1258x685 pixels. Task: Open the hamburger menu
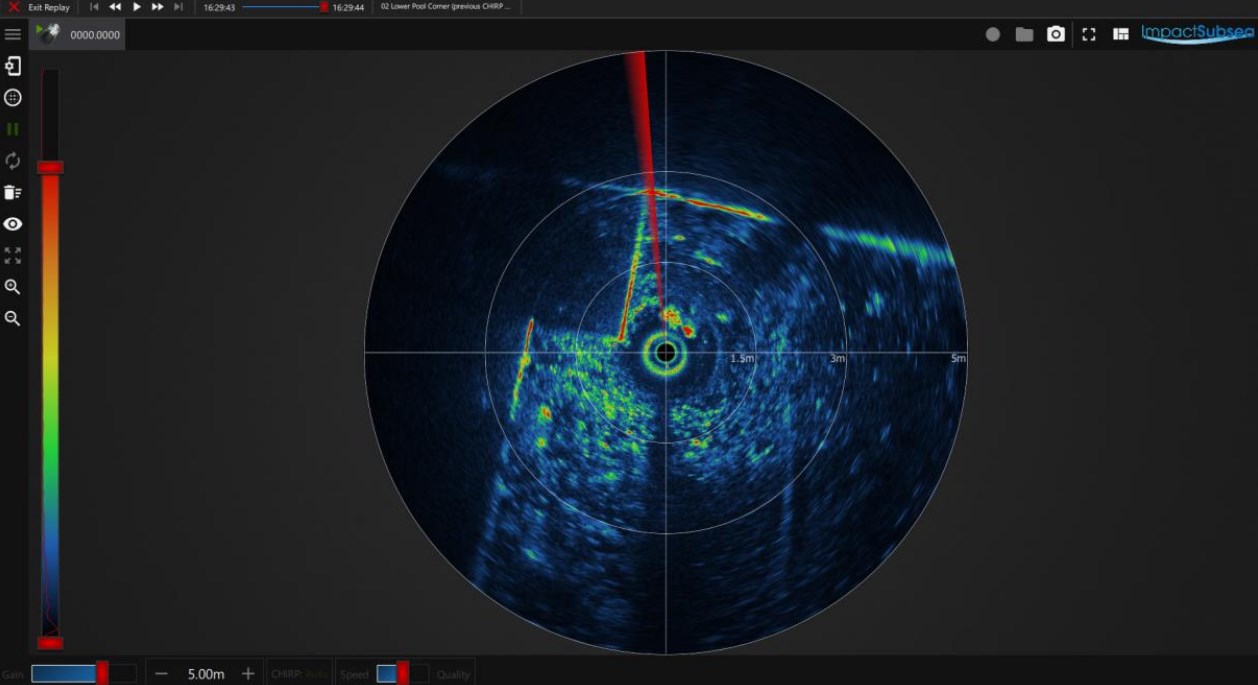tap(13, 33)
